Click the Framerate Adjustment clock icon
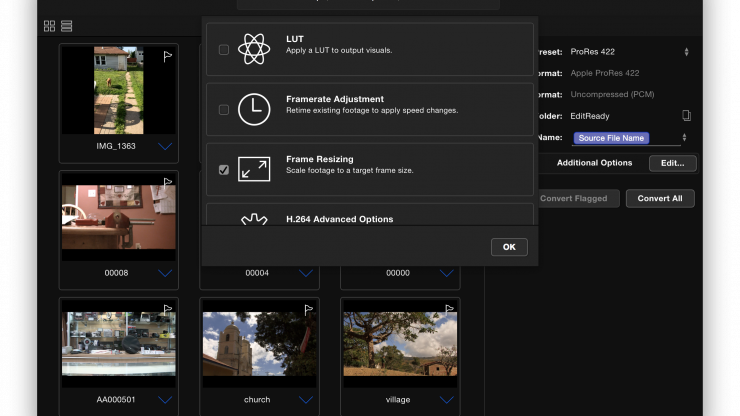The image size is (740, 416). 254,109
